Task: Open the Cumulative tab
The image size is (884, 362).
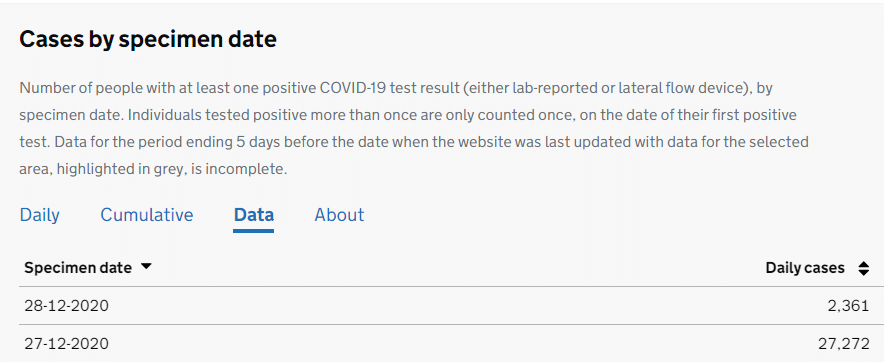Action: (x=147, y=215)
